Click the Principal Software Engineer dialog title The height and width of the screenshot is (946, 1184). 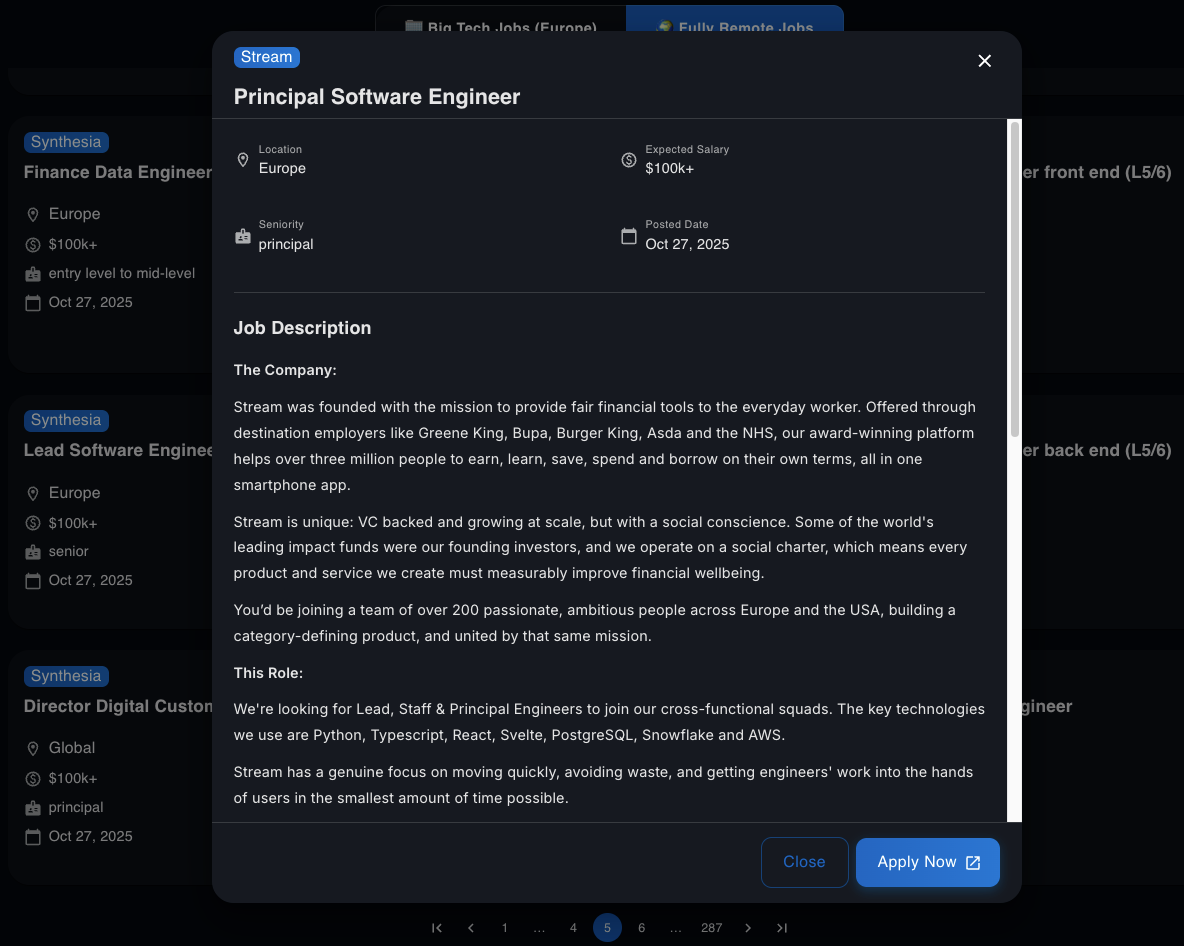tap(377, 97)
